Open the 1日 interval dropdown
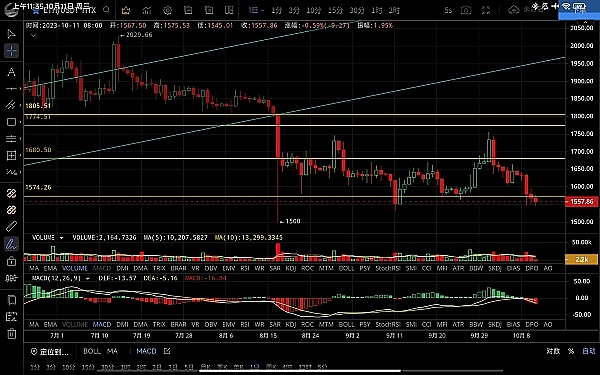Viewport: 600px width, 375px height. point(256,10)
